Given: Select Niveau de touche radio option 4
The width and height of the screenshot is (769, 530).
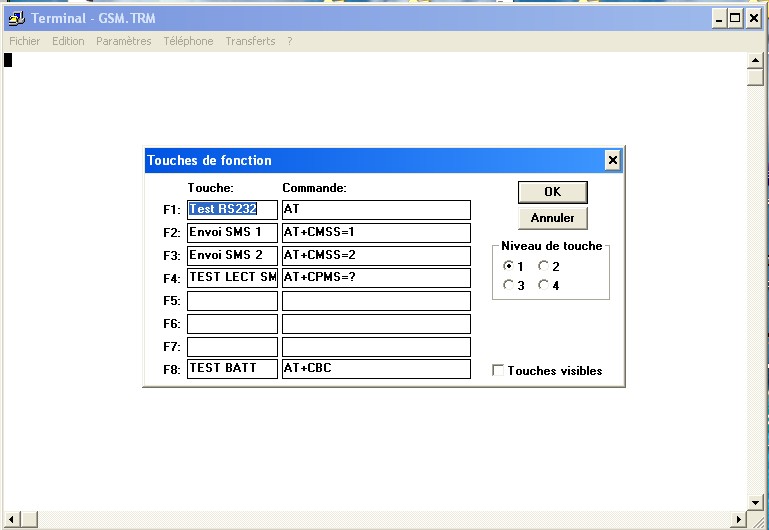Looking at the screenshot, I should coord(544,285).
